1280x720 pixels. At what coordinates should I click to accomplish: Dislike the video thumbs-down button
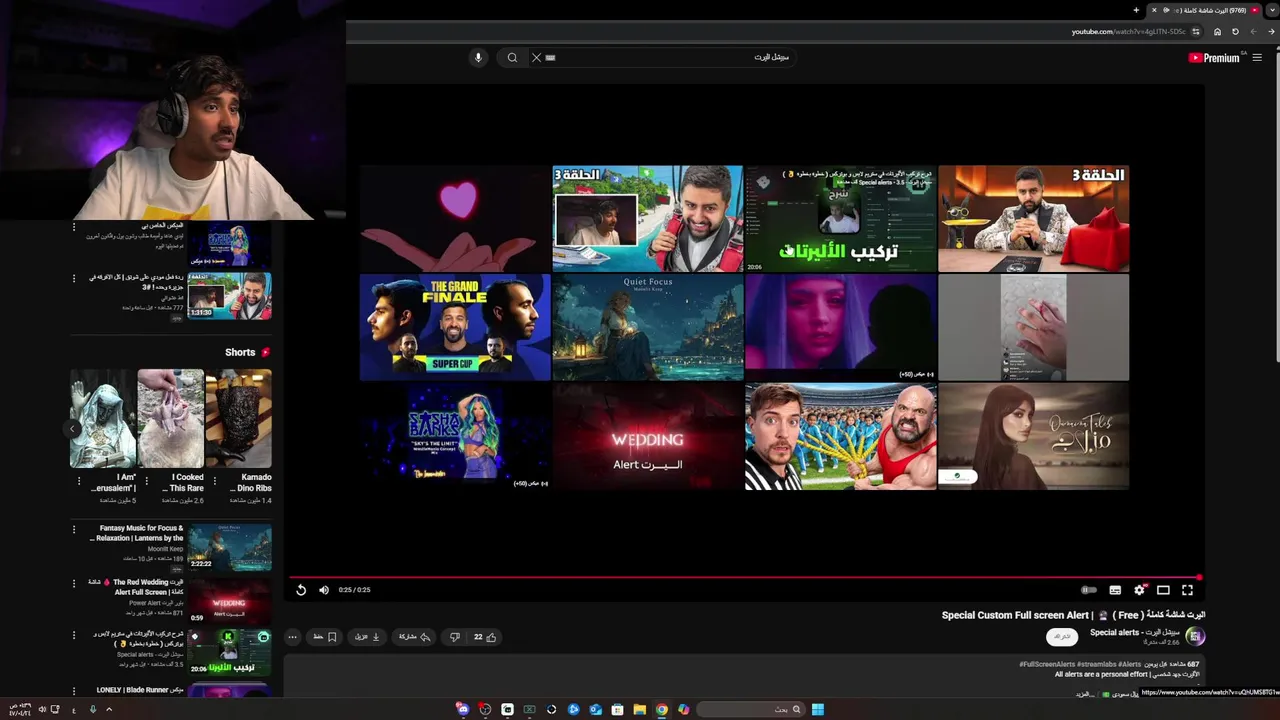pos(455,637)
